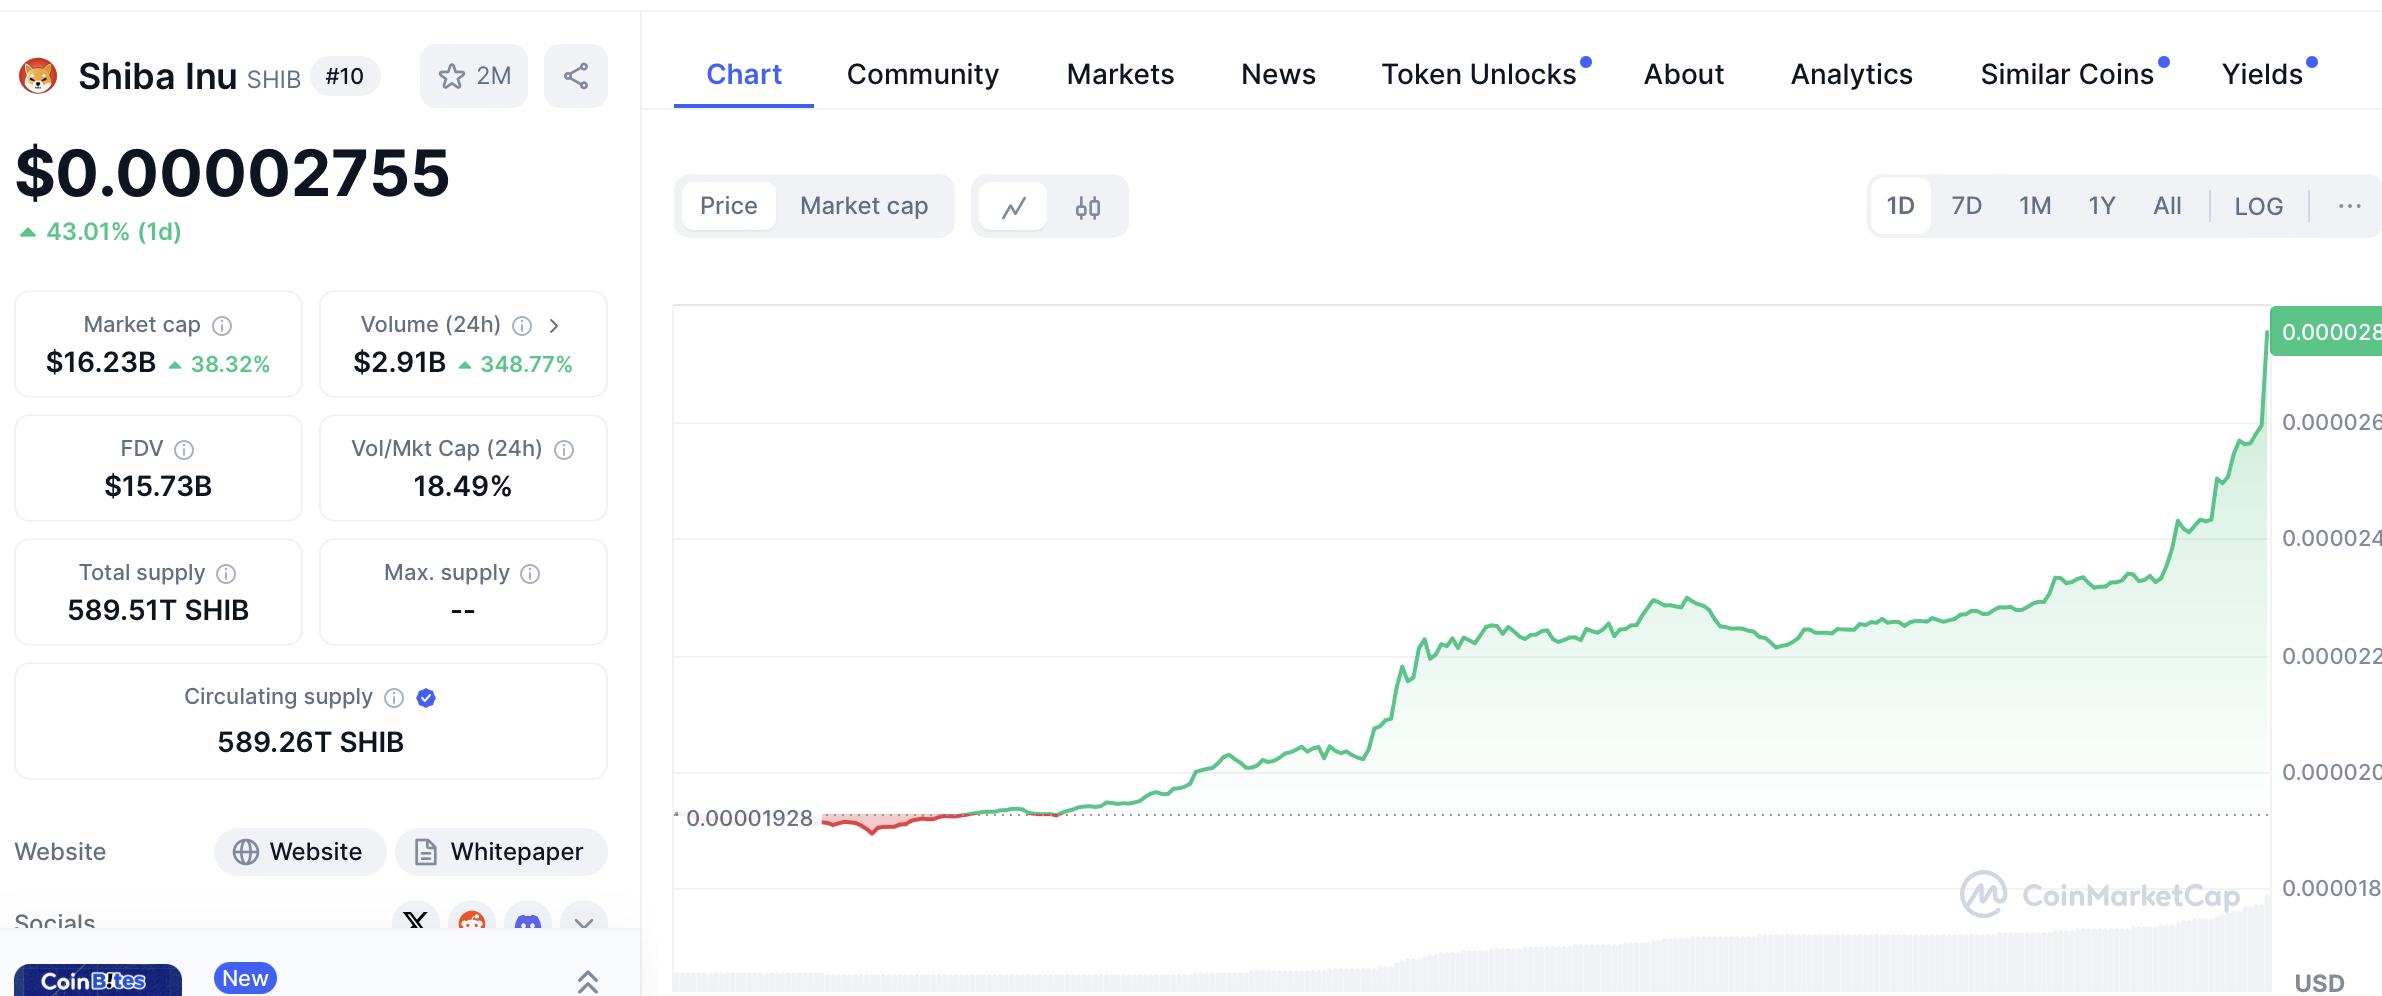Visit the project Website button
The image size is (2382, 996).
(x=300, y=852)
